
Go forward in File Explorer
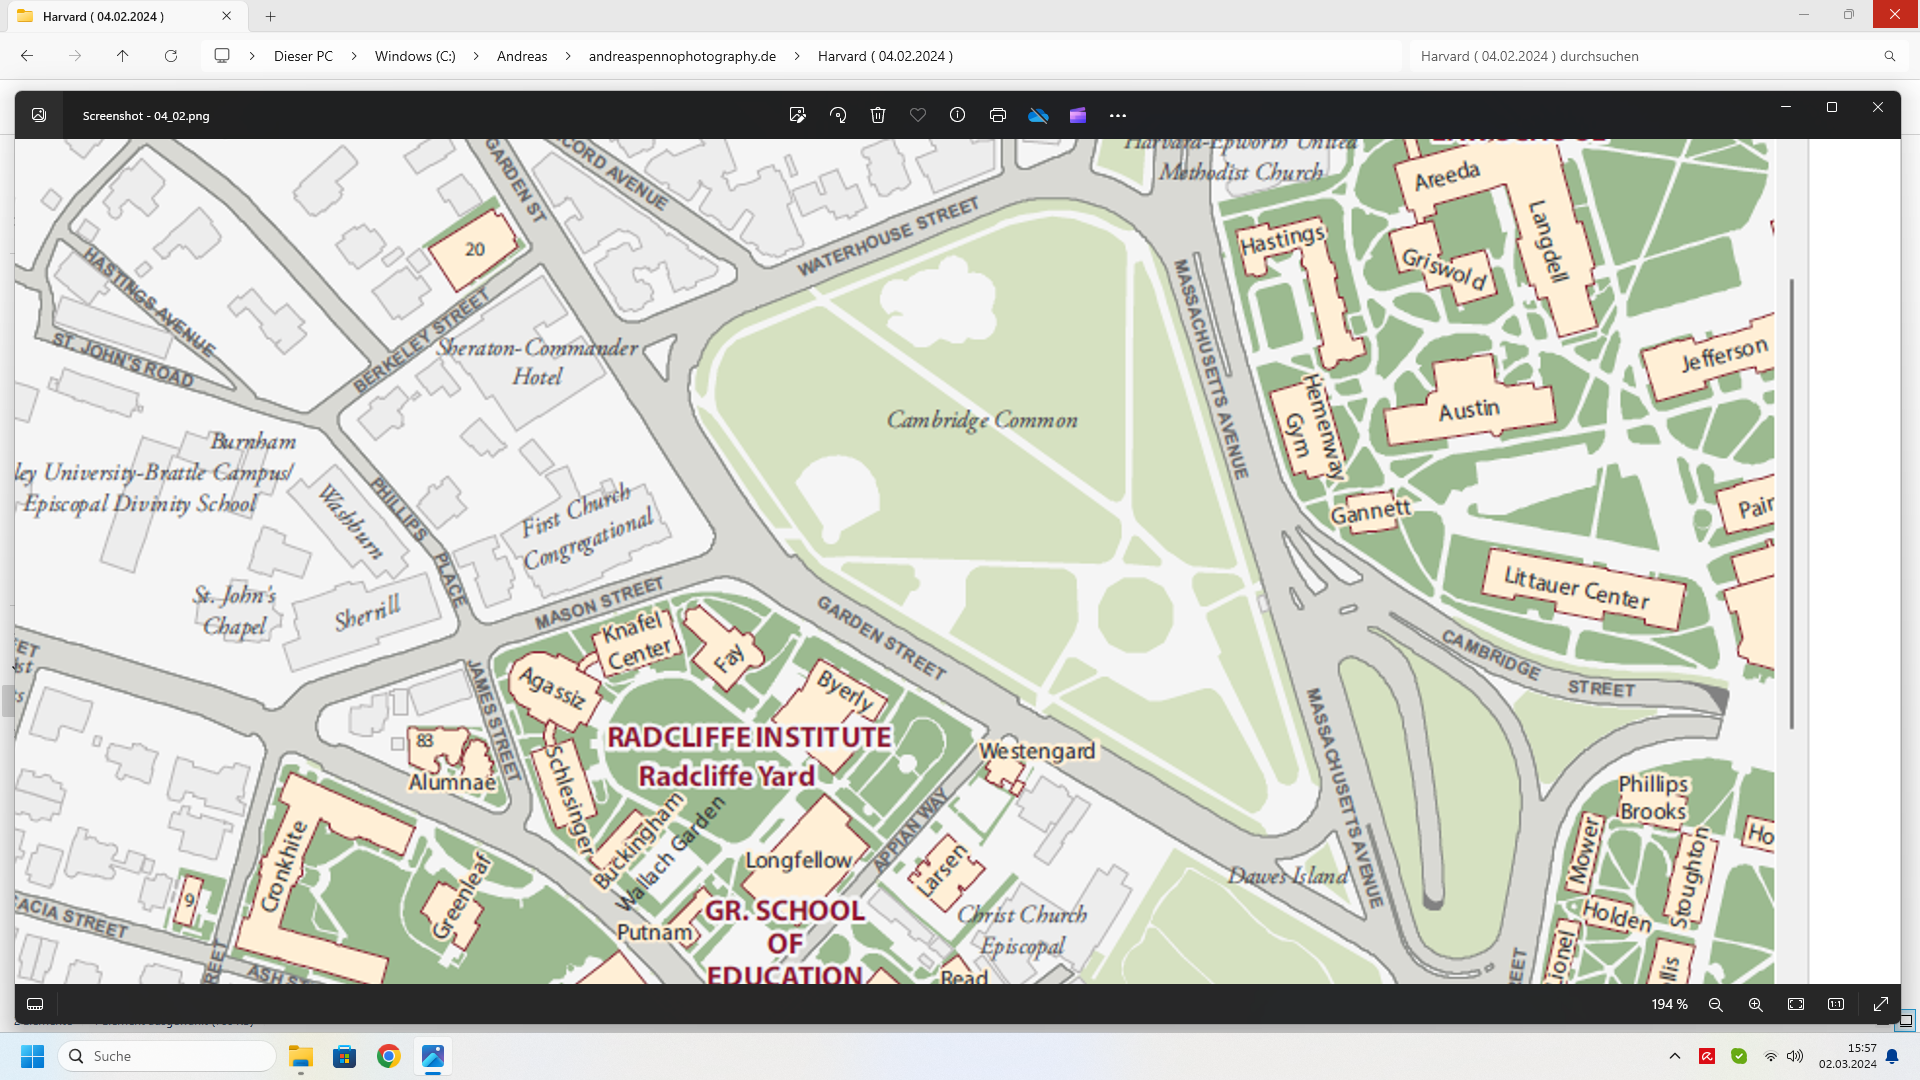(75, 56)
